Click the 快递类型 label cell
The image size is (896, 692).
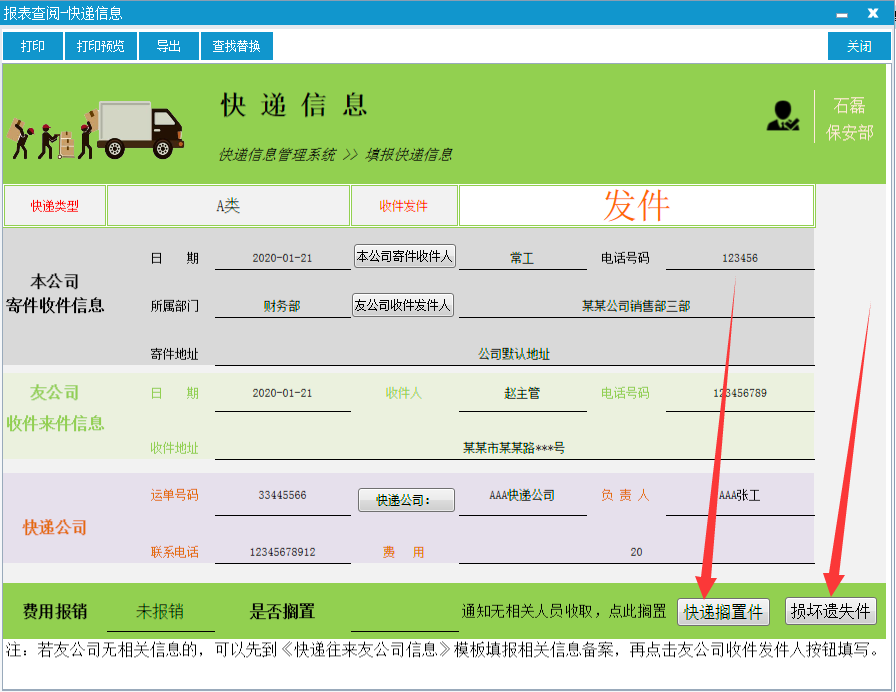pos(55,206)
